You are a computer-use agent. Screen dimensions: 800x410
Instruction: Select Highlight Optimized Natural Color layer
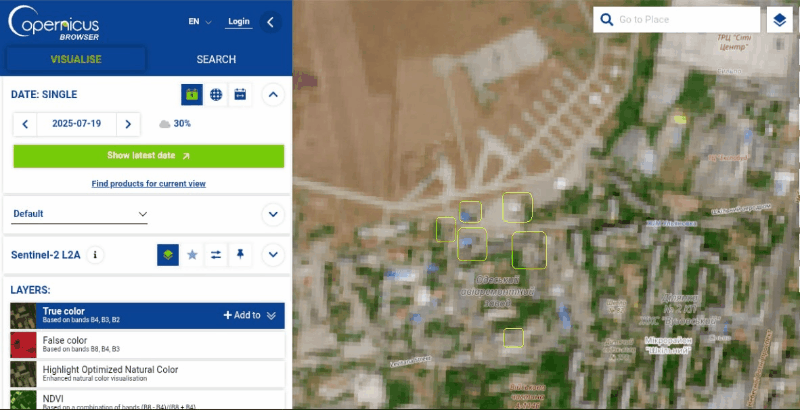click(147, 374)
